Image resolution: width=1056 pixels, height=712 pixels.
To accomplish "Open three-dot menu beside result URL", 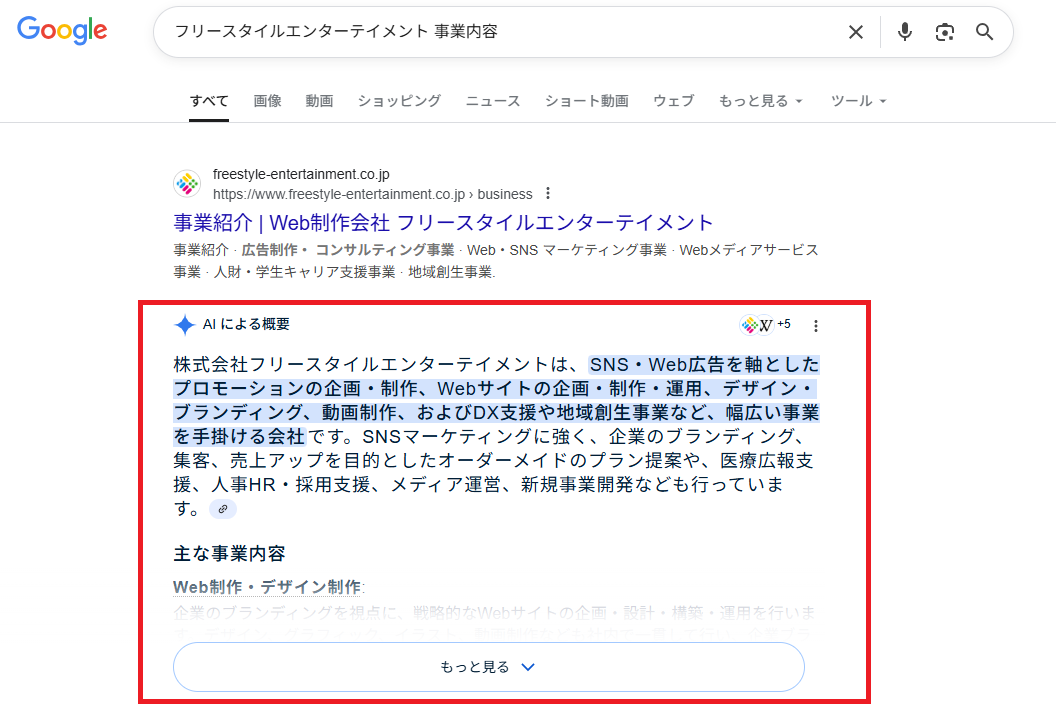I will coord(547,194).
